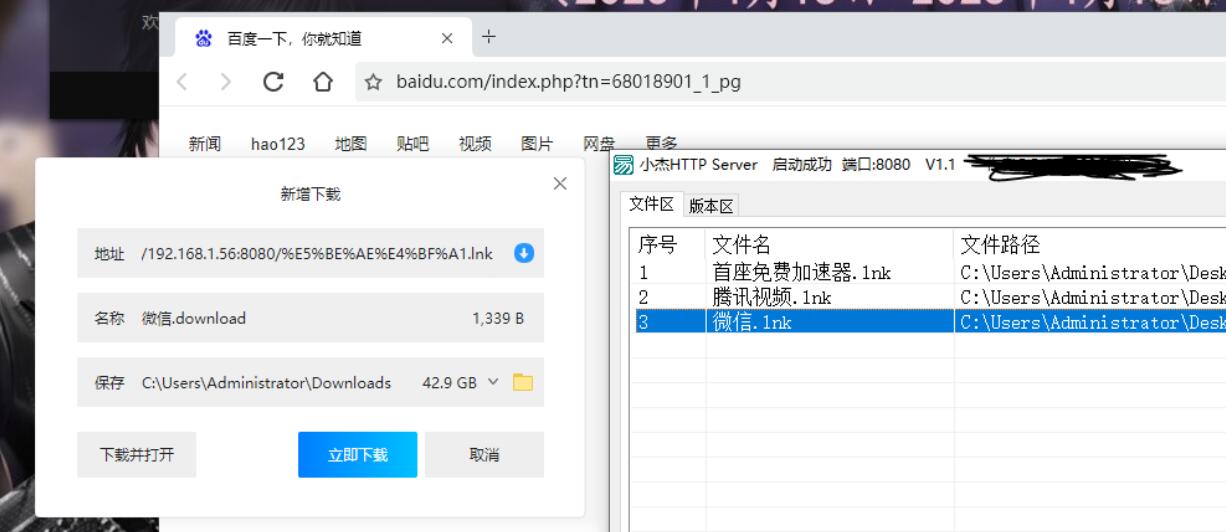Image resolution: width=1226 pixels, height=532 pixels.
Task: Open the 视频 link on Baidu
Action: [x=475, y=144]
